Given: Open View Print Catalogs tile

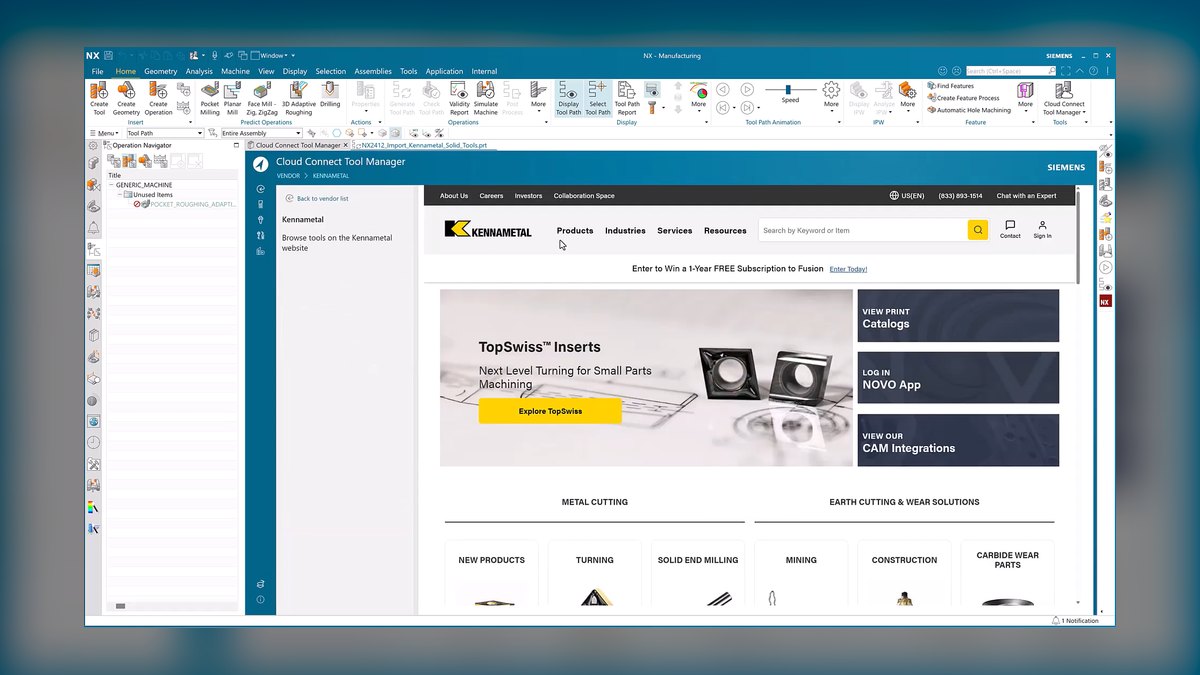Looking at the screenshot, I should click(x=958, y=316).
